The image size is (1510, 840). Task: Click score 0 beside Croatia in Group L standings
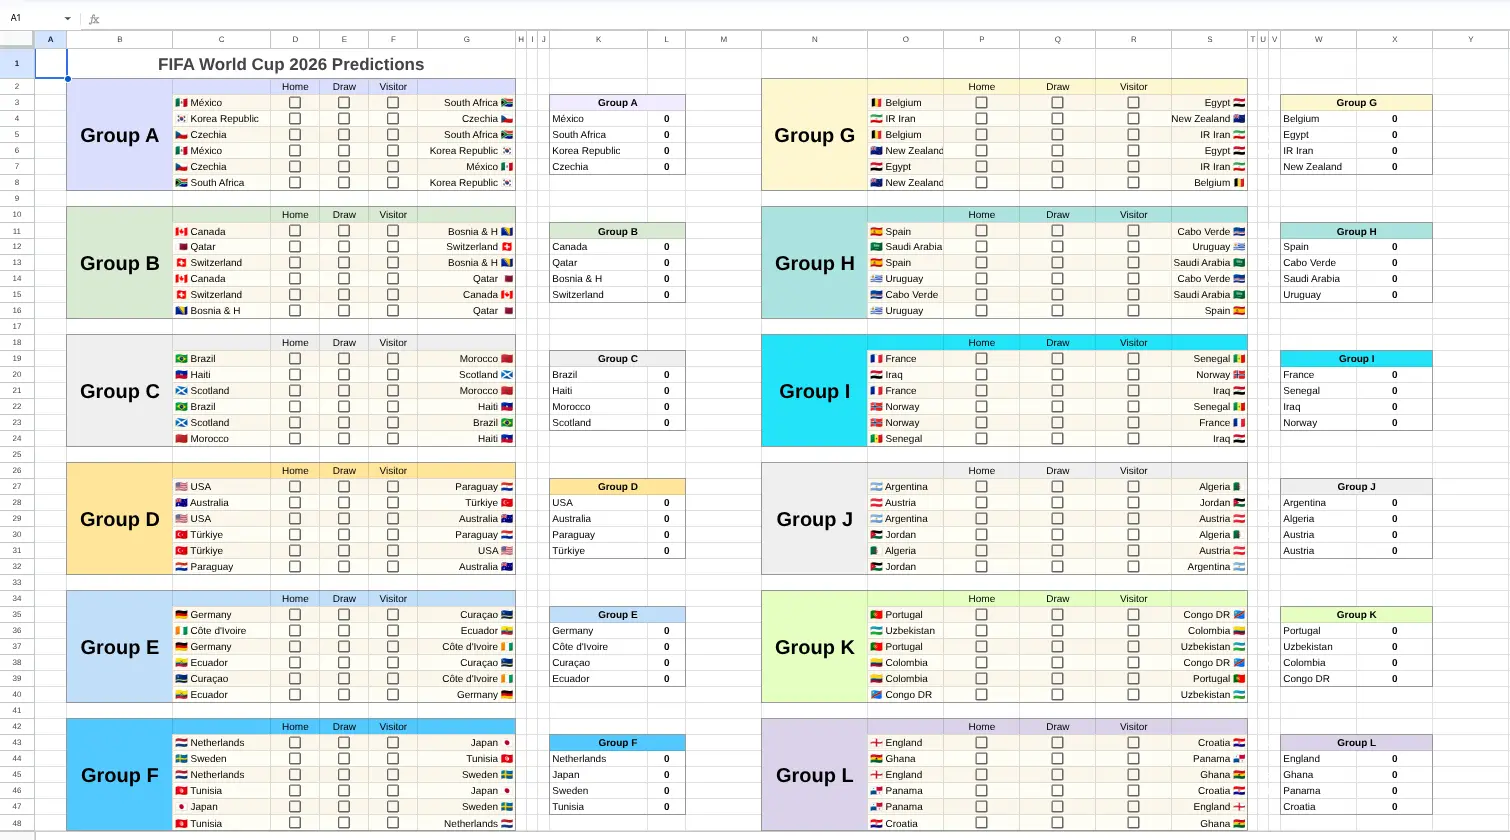click(1395, 807)
